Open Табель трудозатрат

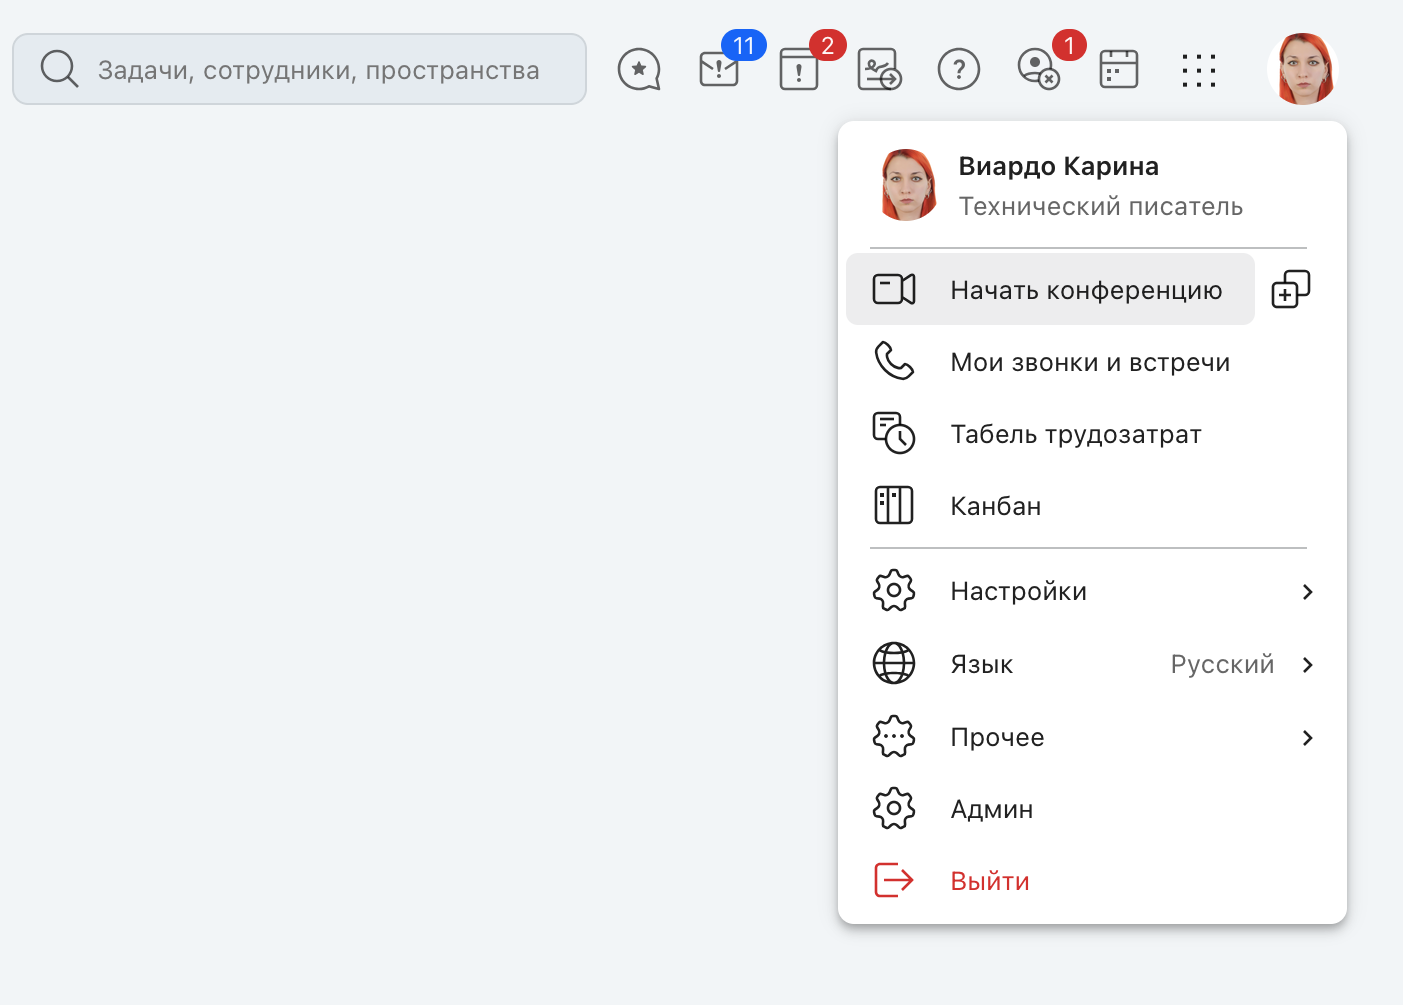click(1092, 434)
